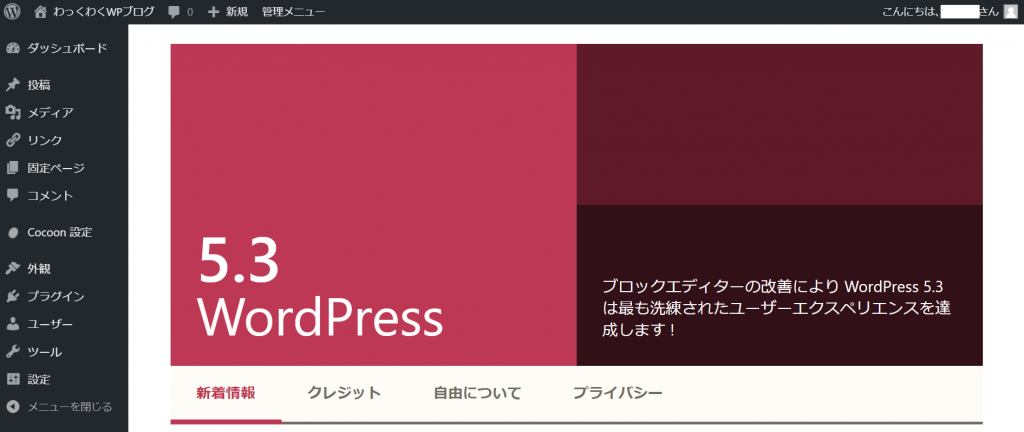This screenshot has width=1024, height=432.
Task: Expand the 外観 appearance menu
Action: coord(39,269)
